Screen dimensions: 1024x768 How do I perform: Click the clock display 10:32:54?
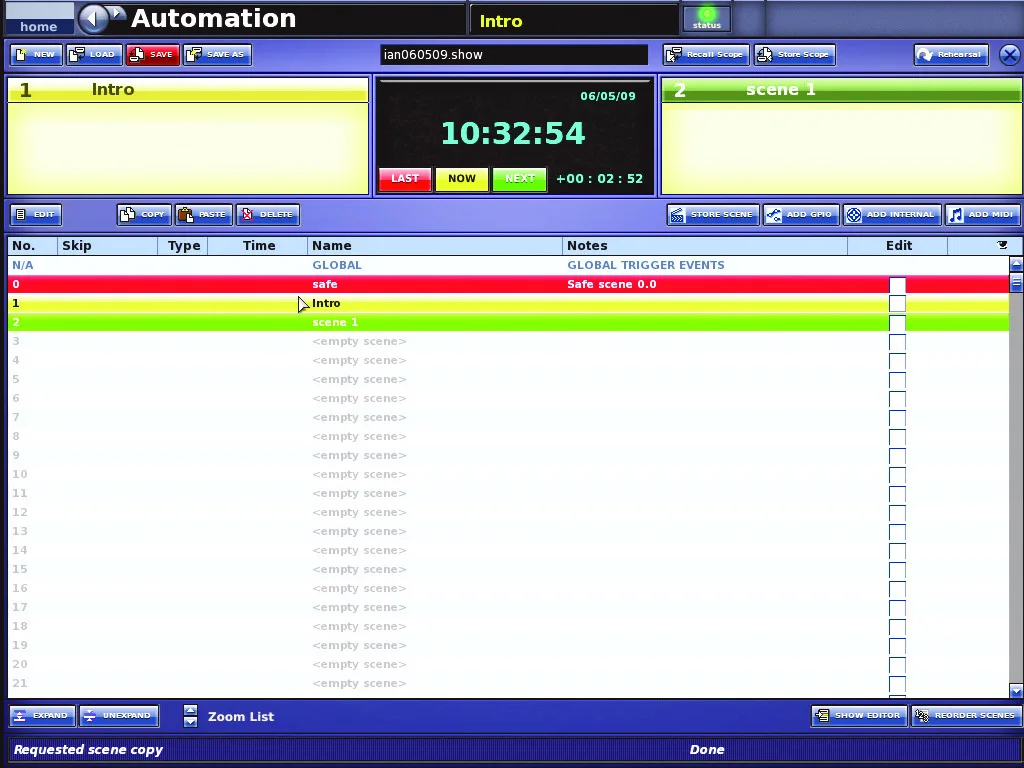(513, 133)
